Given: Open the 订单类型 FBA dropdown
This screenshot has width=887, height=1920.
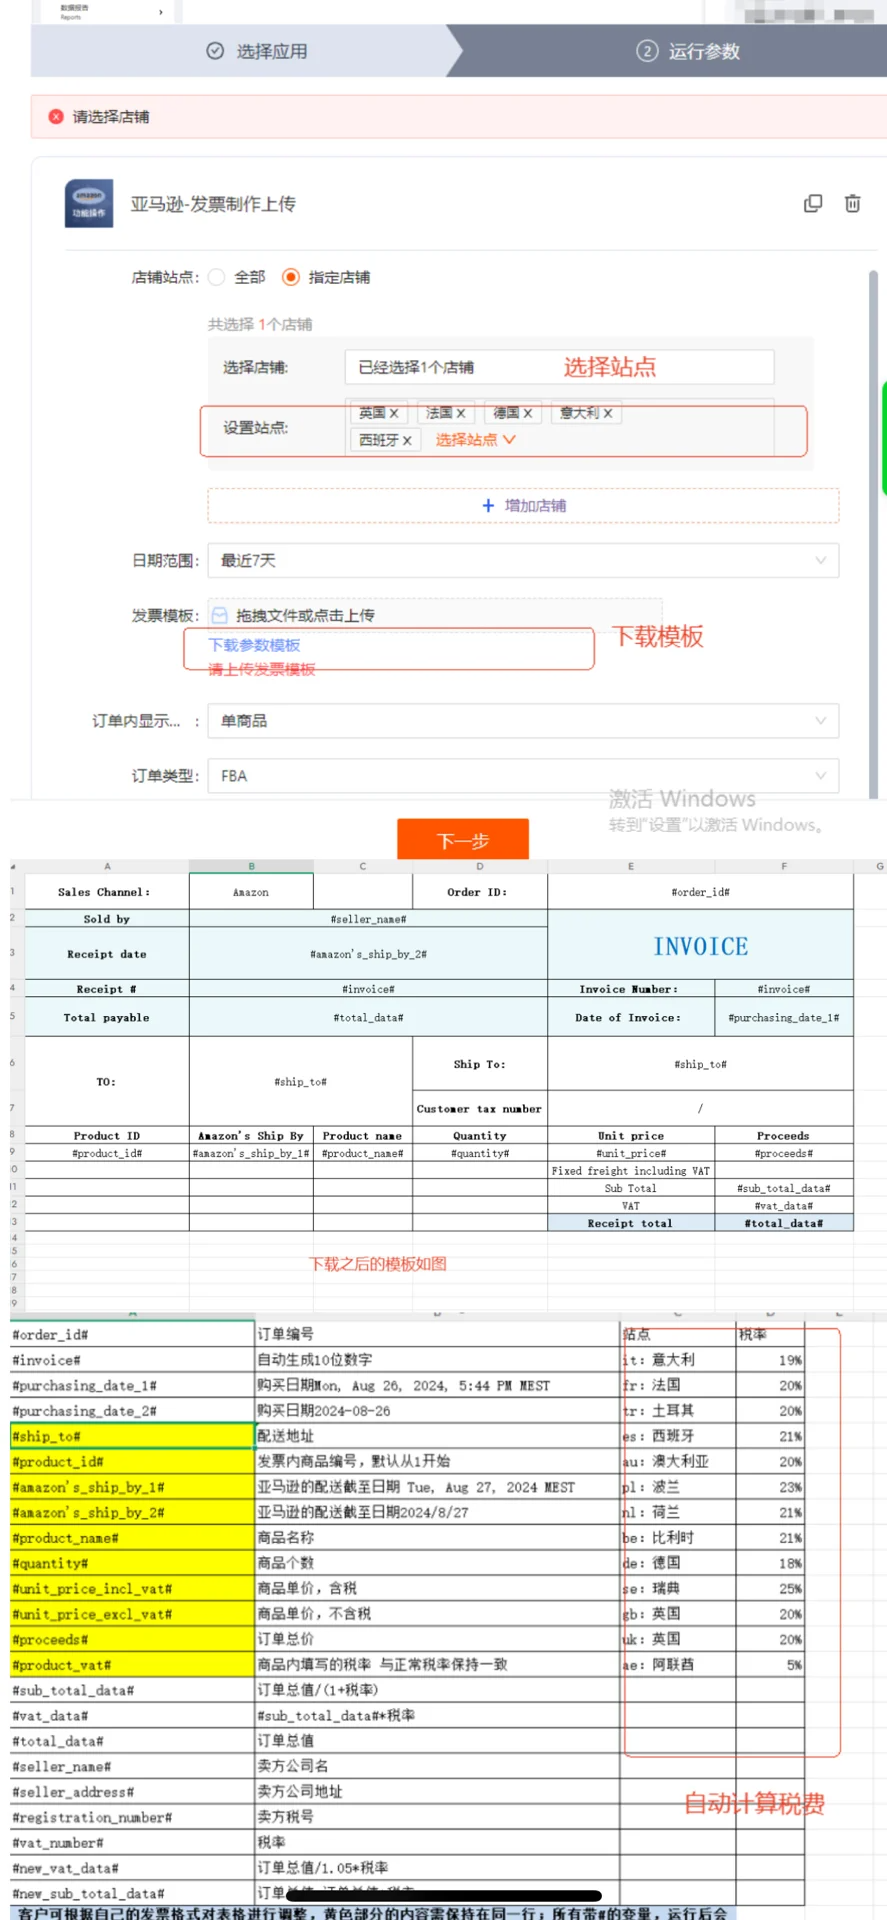Looking at the screenshot, I should click(x=523, y=776).
